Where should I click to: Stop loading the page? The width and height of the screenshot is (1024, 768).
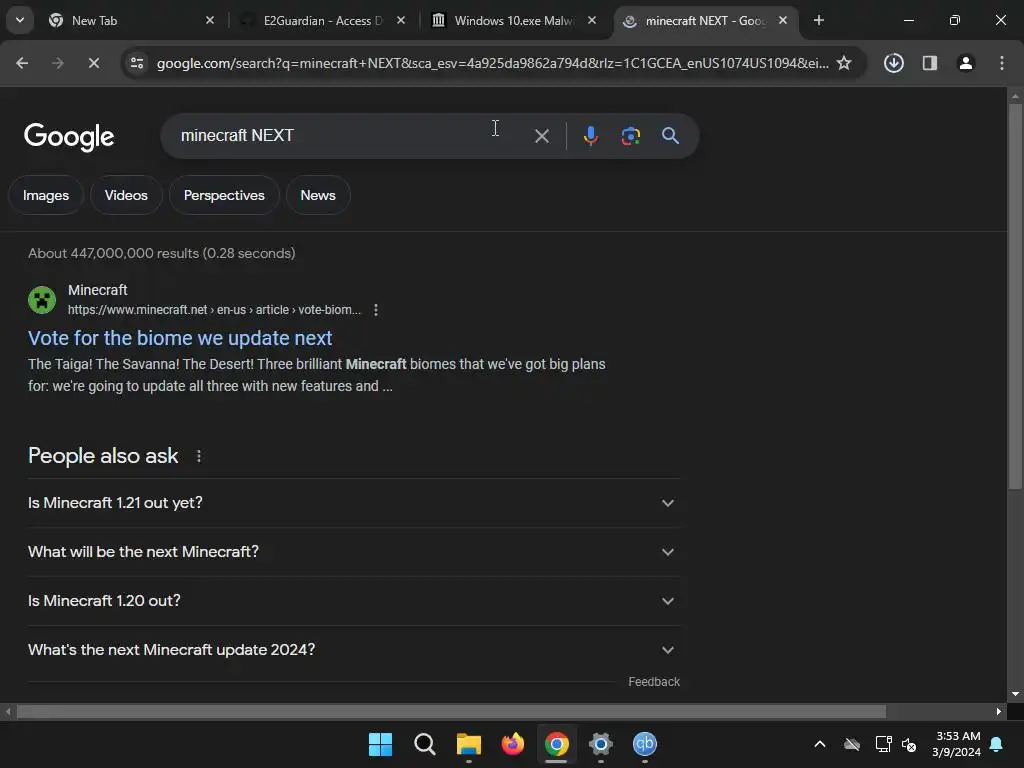94,63
